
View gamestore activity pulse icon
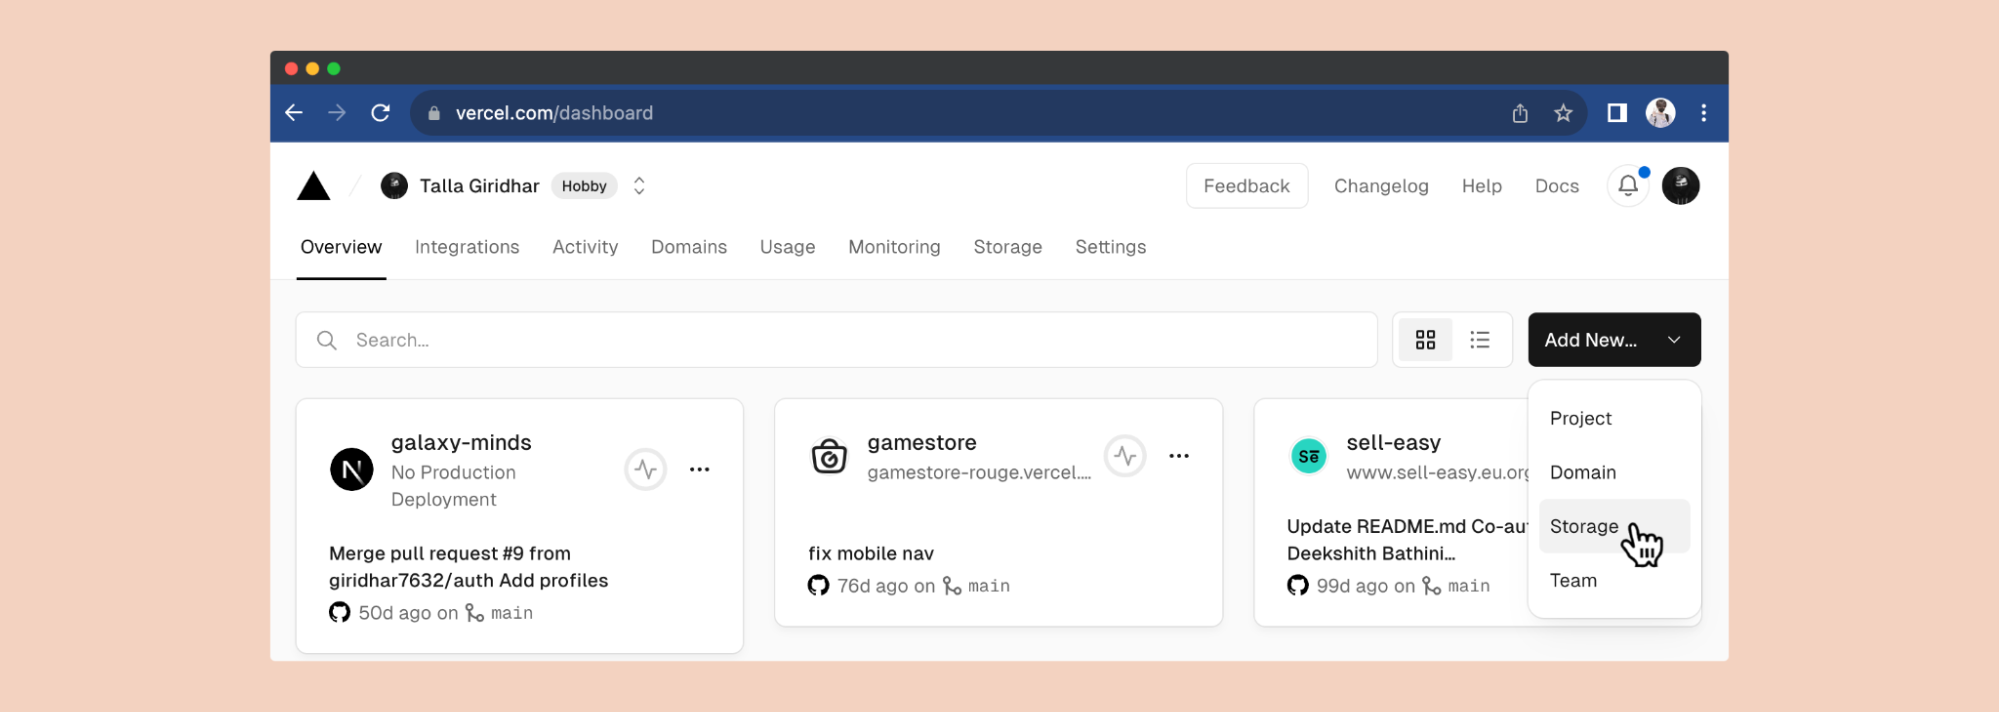(x=1126, y=456)
